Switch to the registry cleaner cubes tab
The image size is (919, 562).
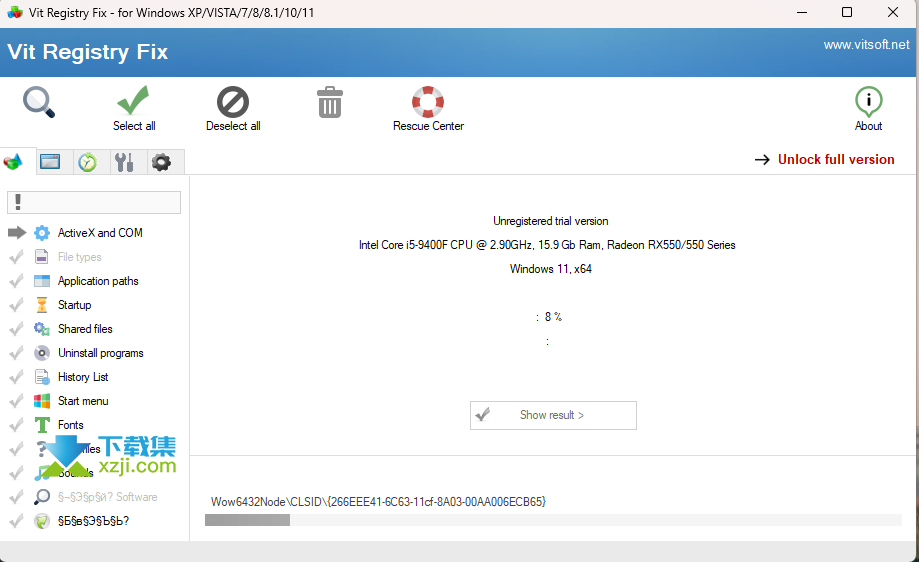click(13, 162)
